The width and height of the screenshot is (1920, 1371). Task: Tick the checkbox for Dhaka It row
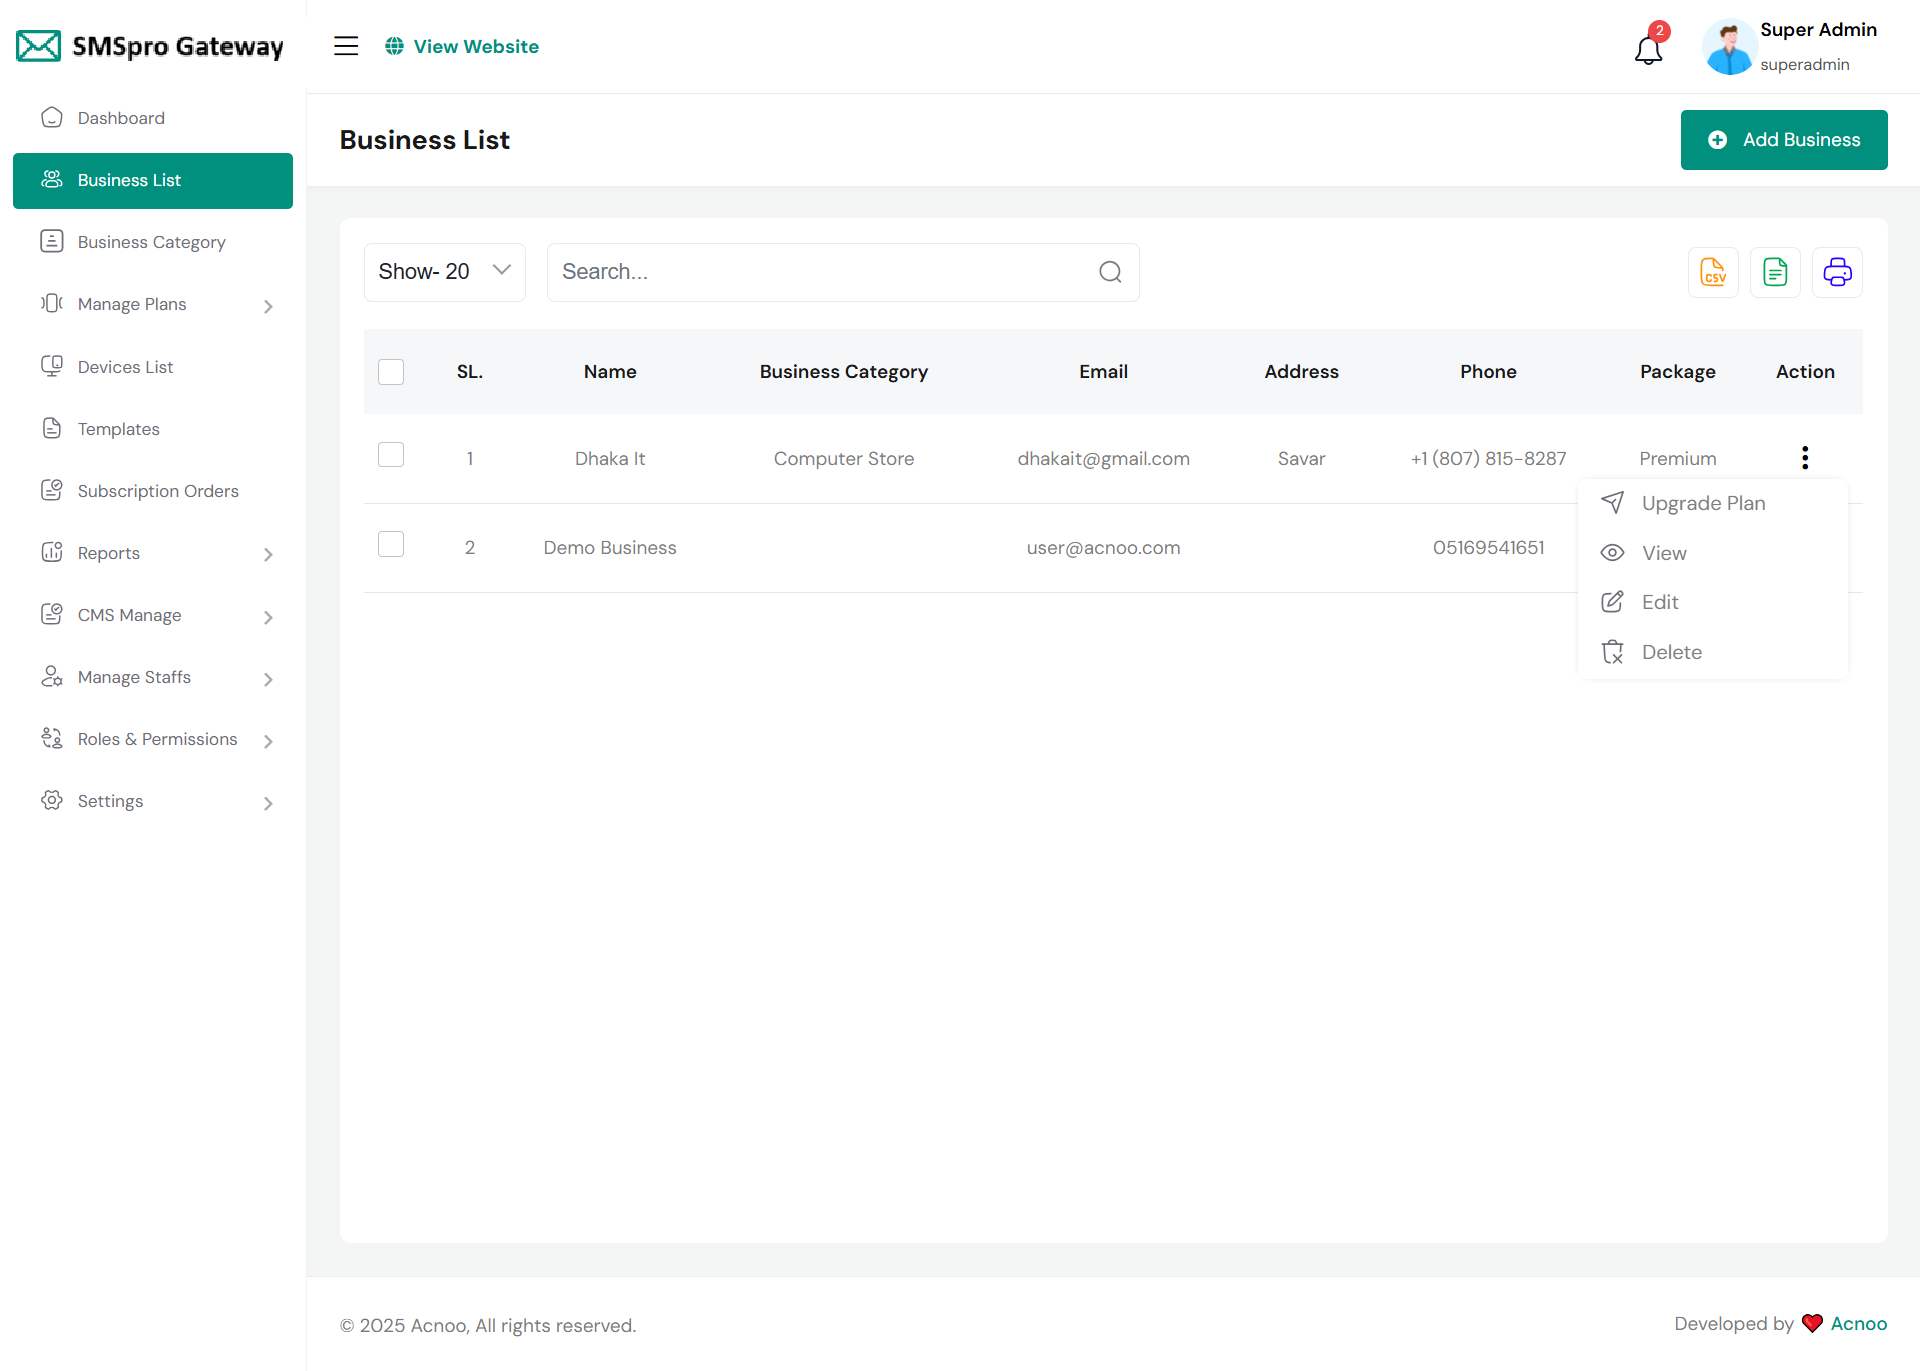pos(391,455)
